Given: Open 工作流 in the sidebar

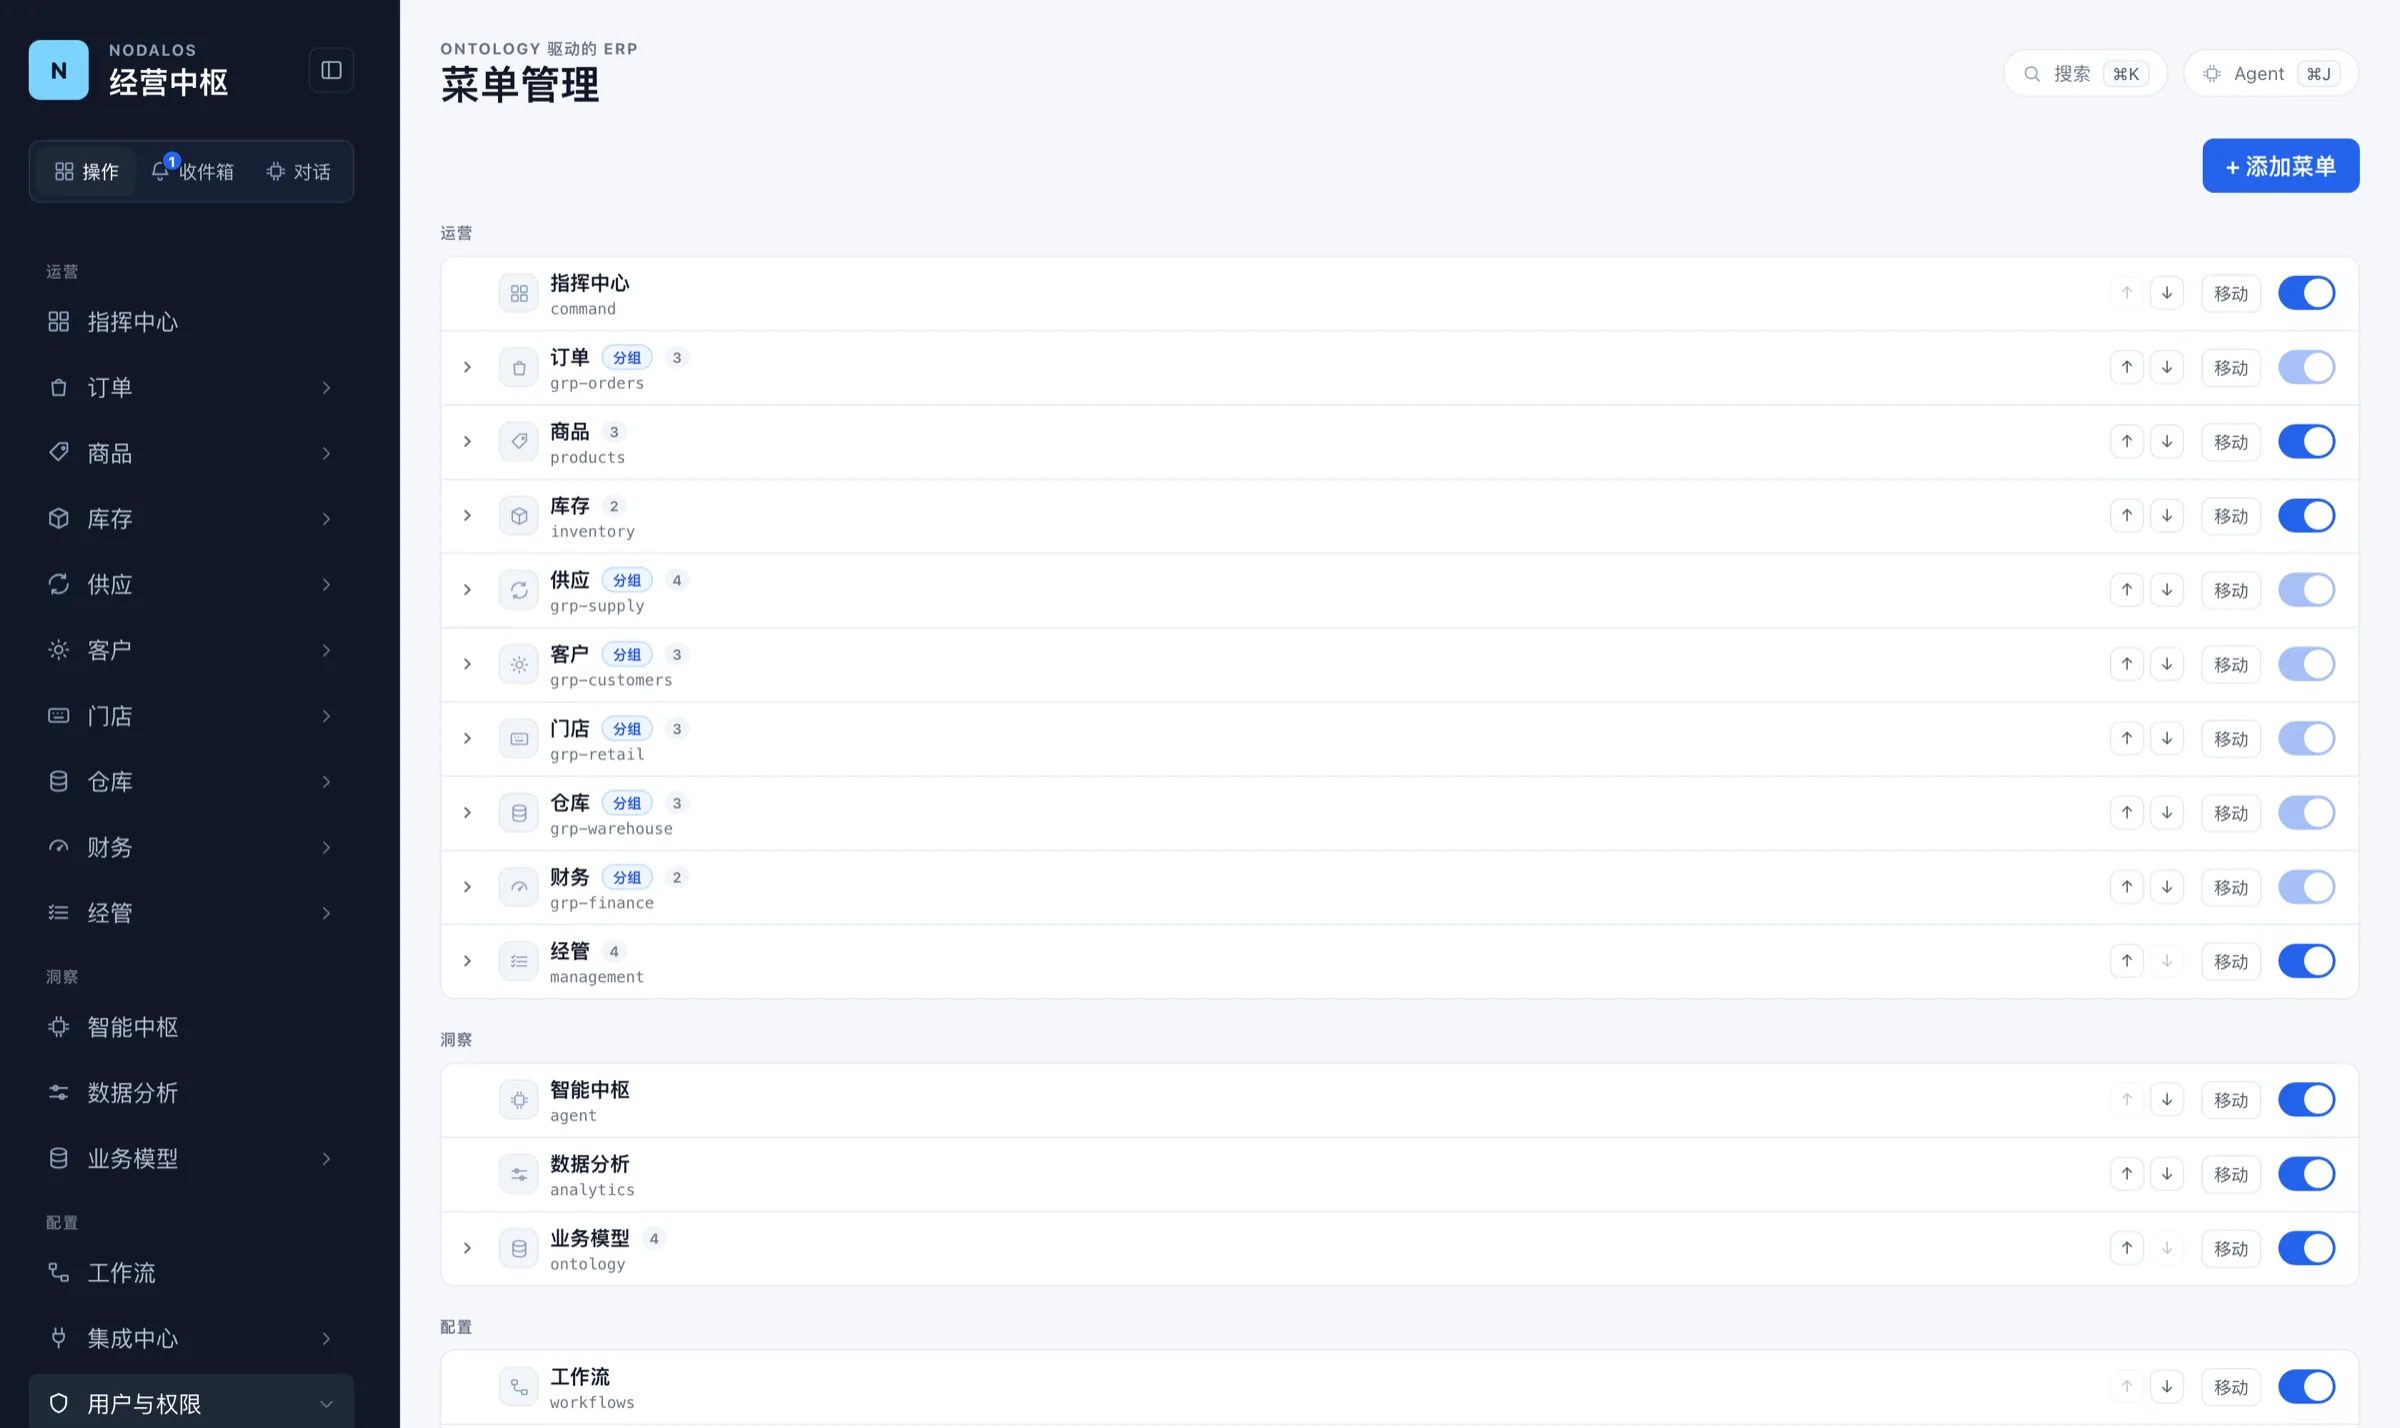Looking at the screenshot, I should tap(191, 1272).
